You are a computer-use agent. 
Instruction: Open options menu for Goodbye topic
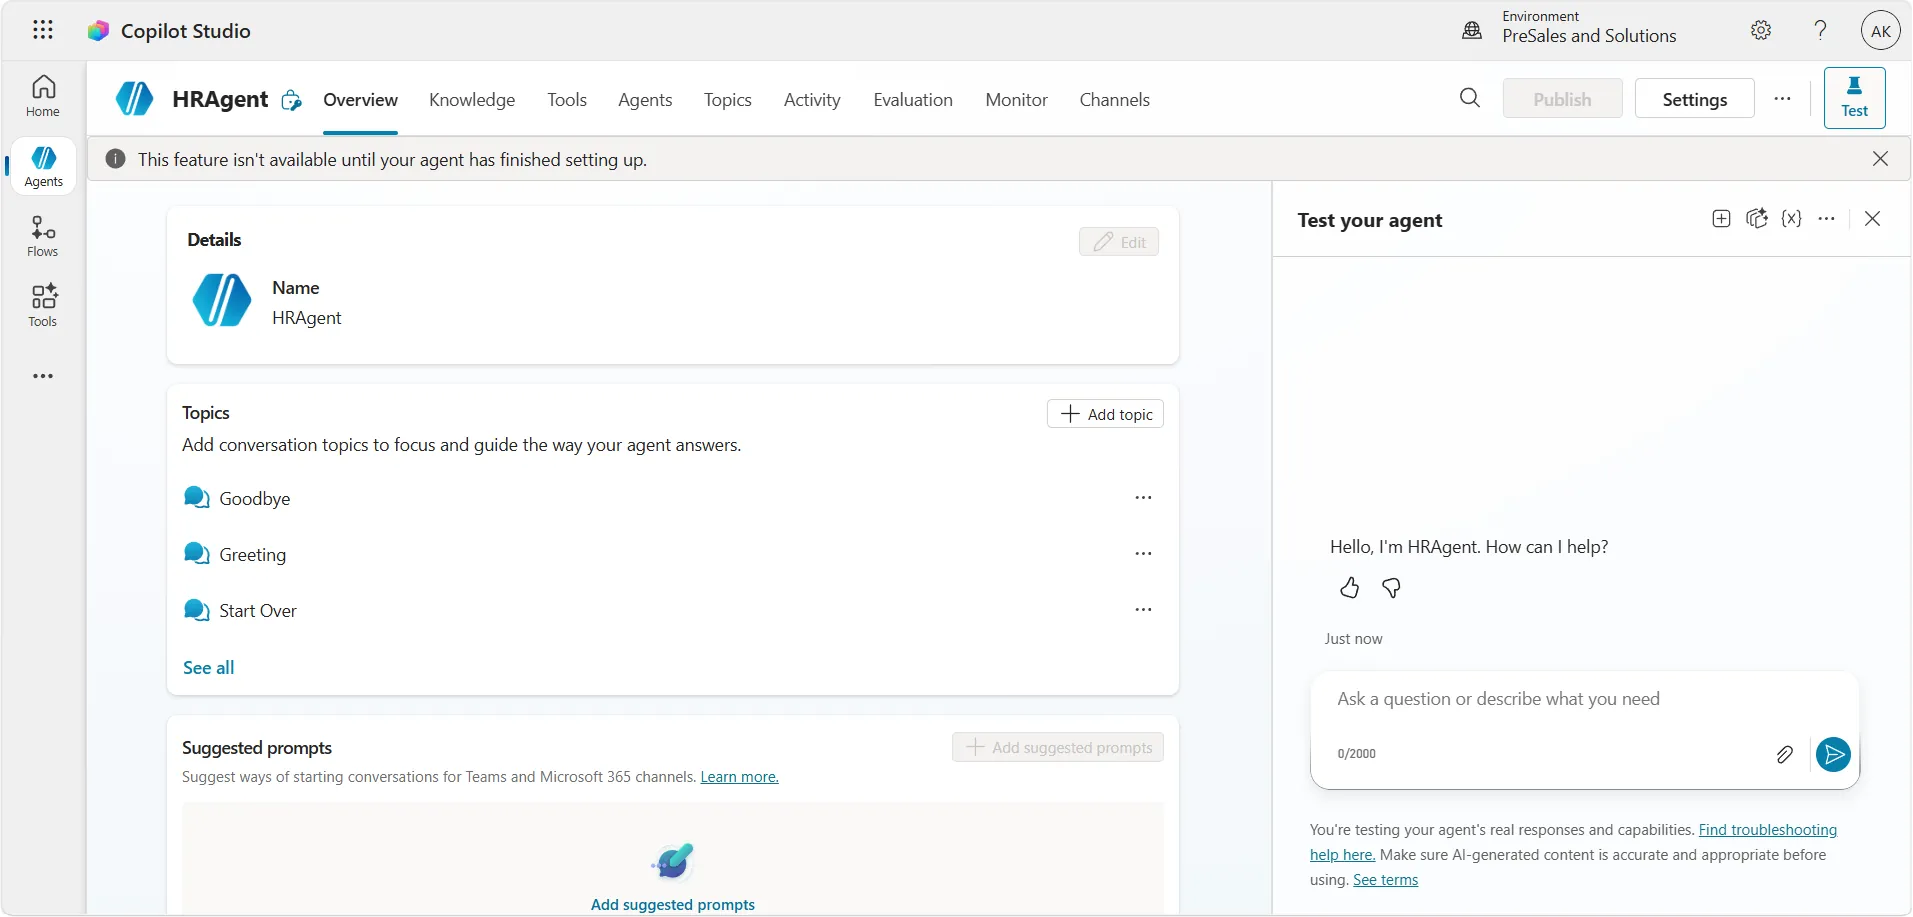[1143, 498]
